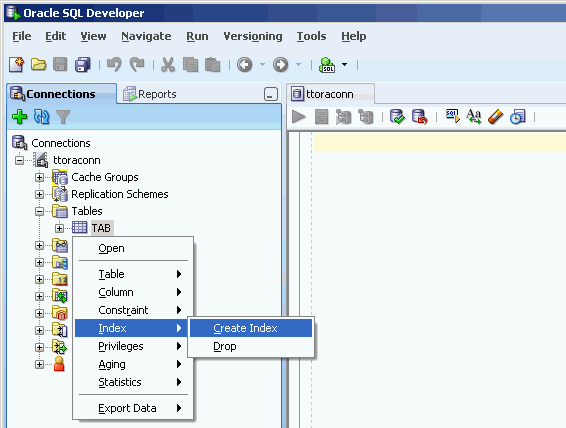Click the Back navigation icon
This screenshot has height=428, width=566.
(x=244, y=65)
